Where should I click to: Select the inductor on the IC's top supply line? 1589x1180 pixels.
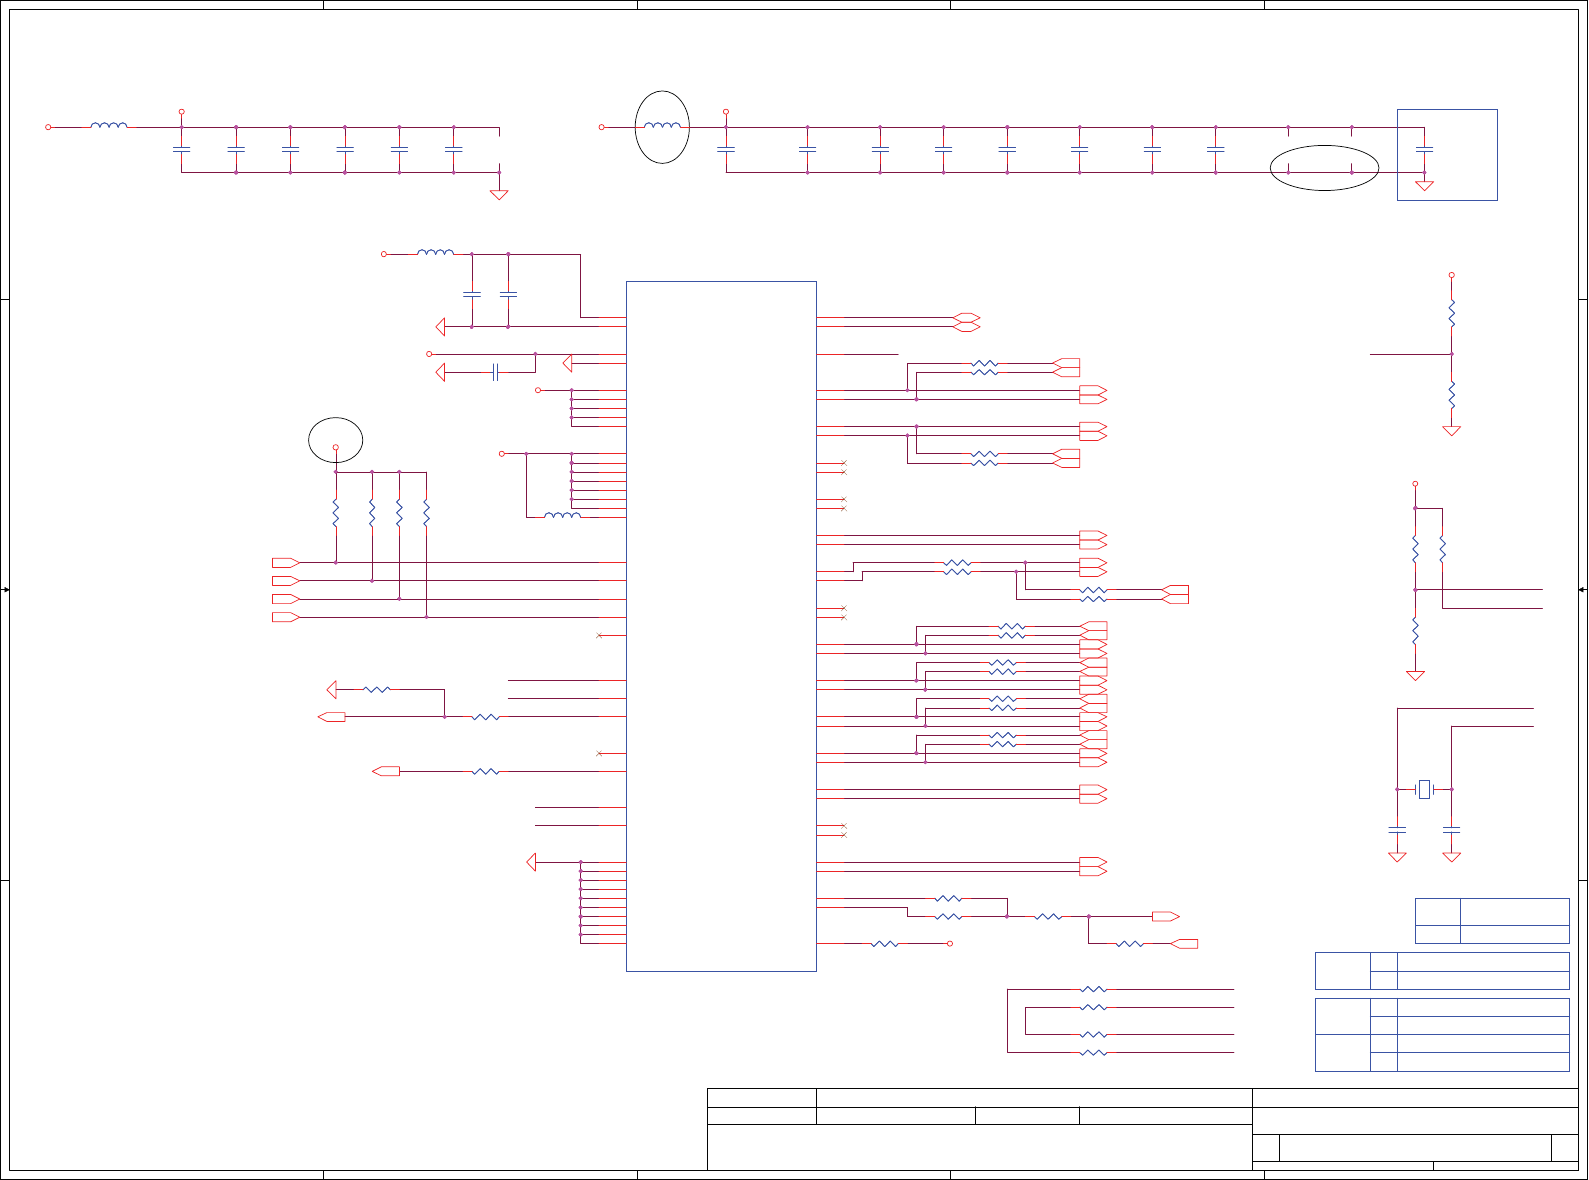pyautogui.click(x=435, y=253)
